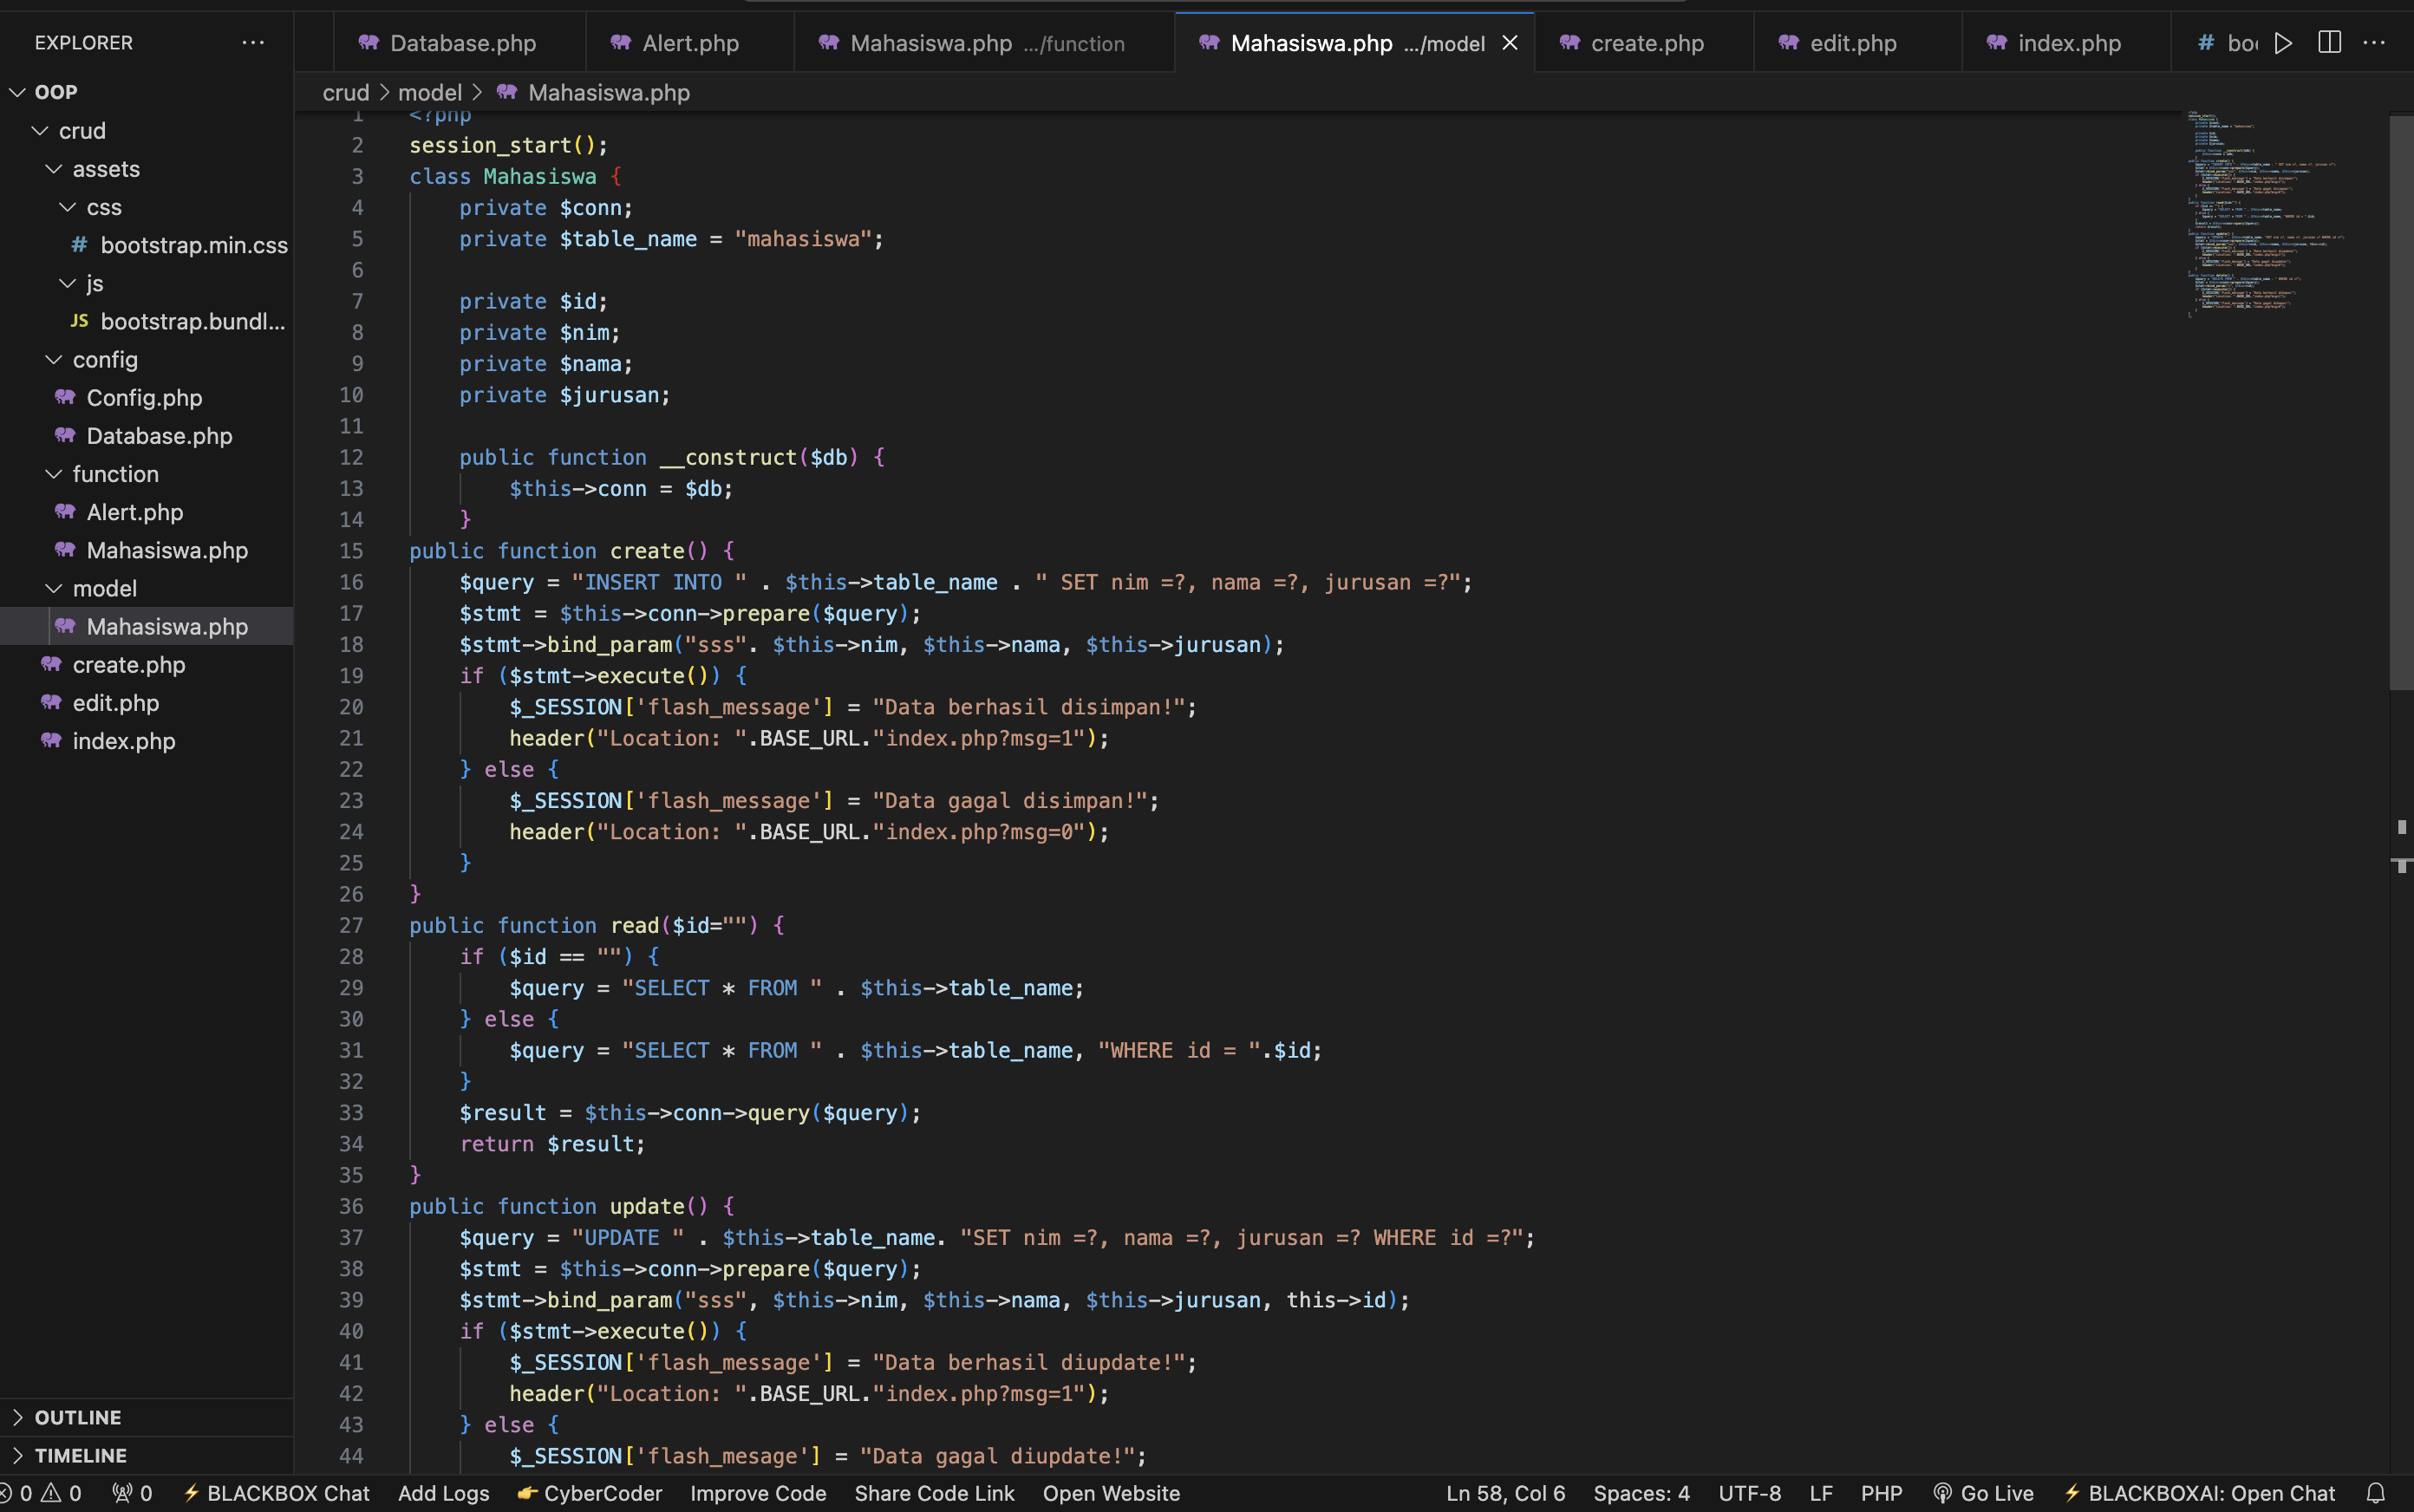Open Config.php from the Explorer

(x=145, y=397)
